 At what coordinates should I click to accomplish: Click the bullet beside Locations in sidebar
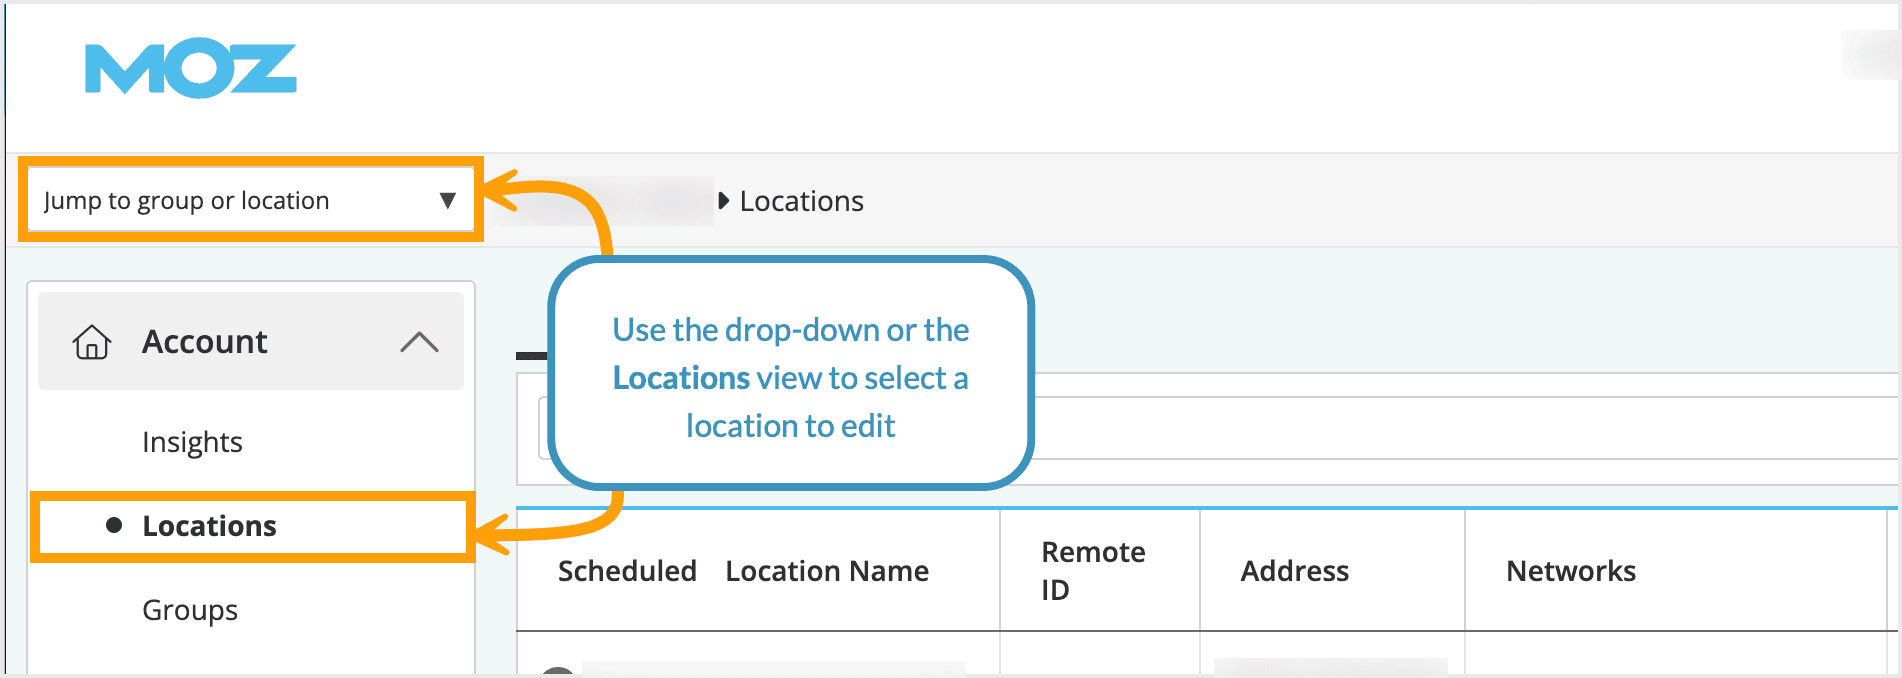114,525
